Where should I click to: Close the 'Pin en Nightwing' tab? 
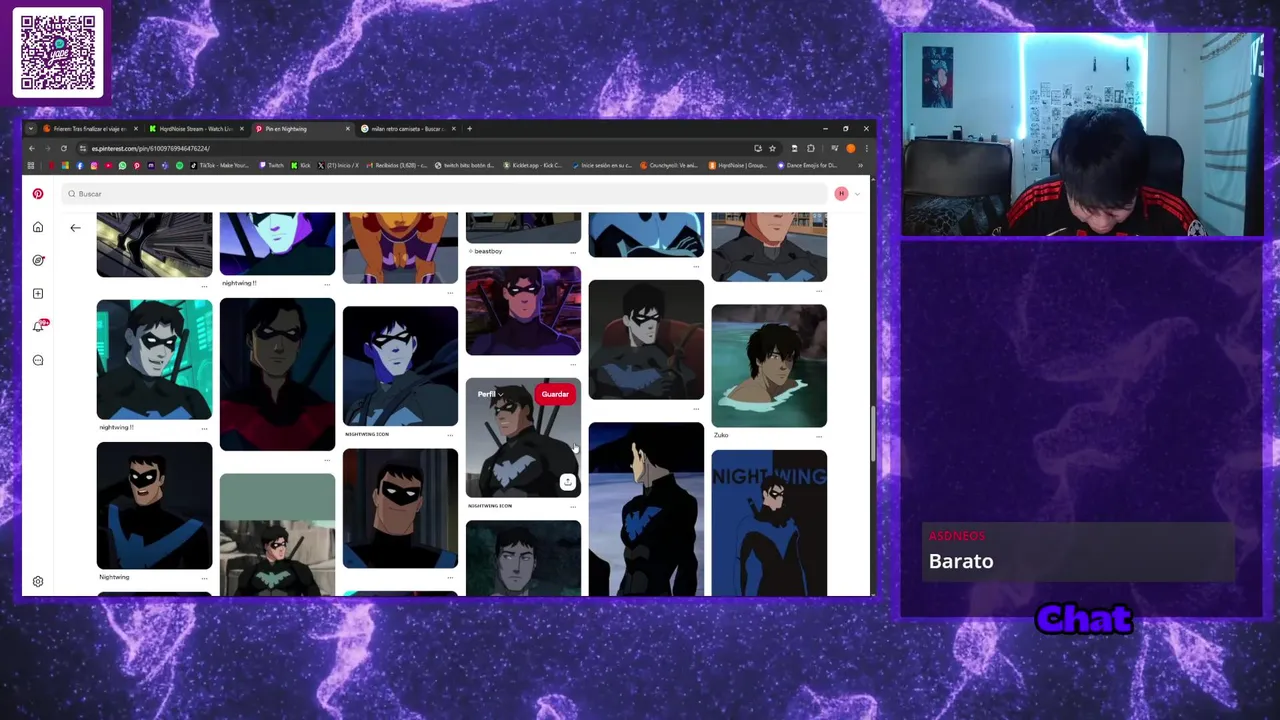click(348, 128)
